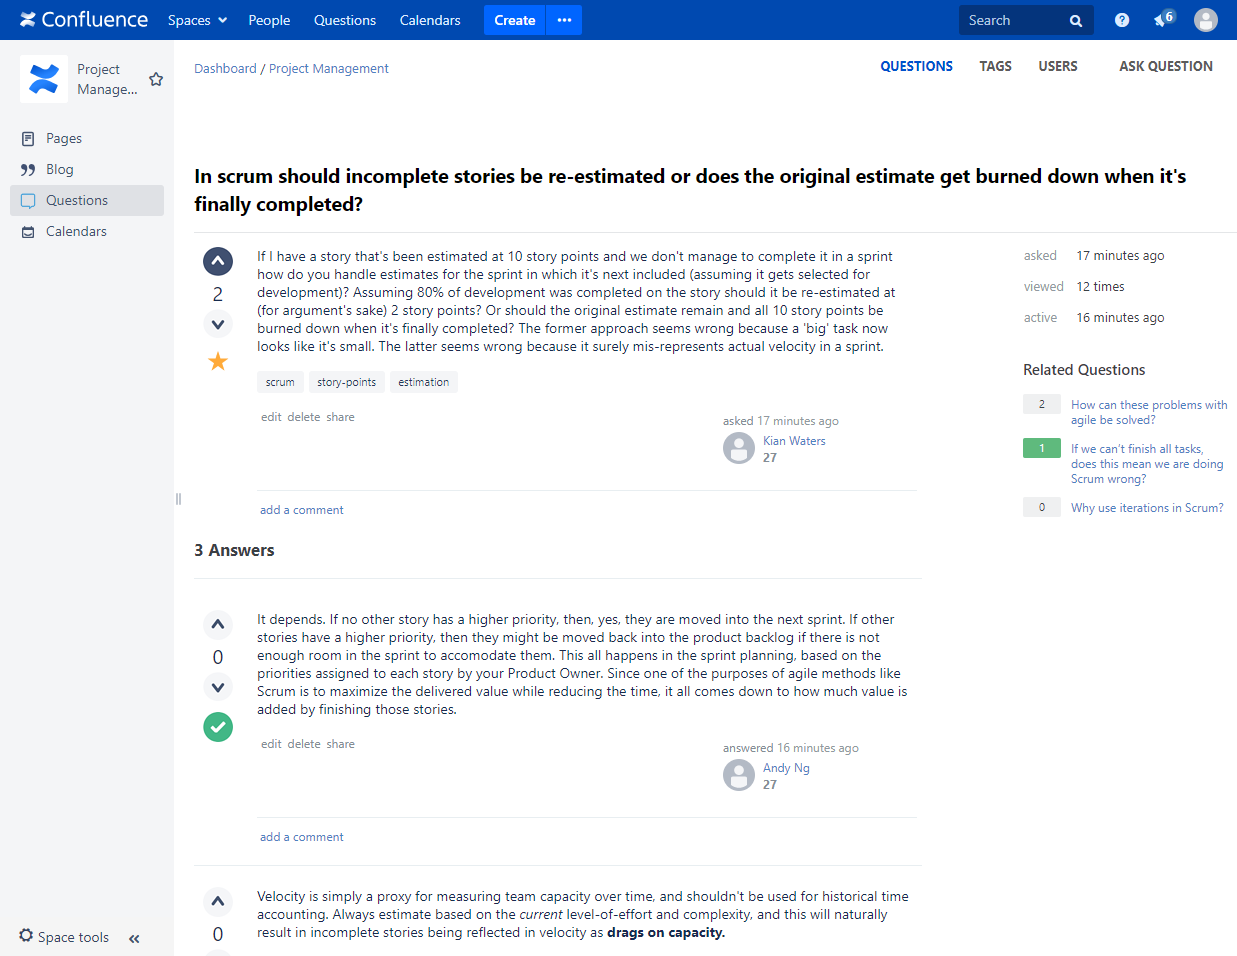Click delete under Andy Ng's answer
The image size is (1237, 956).
tap(304, 744)
